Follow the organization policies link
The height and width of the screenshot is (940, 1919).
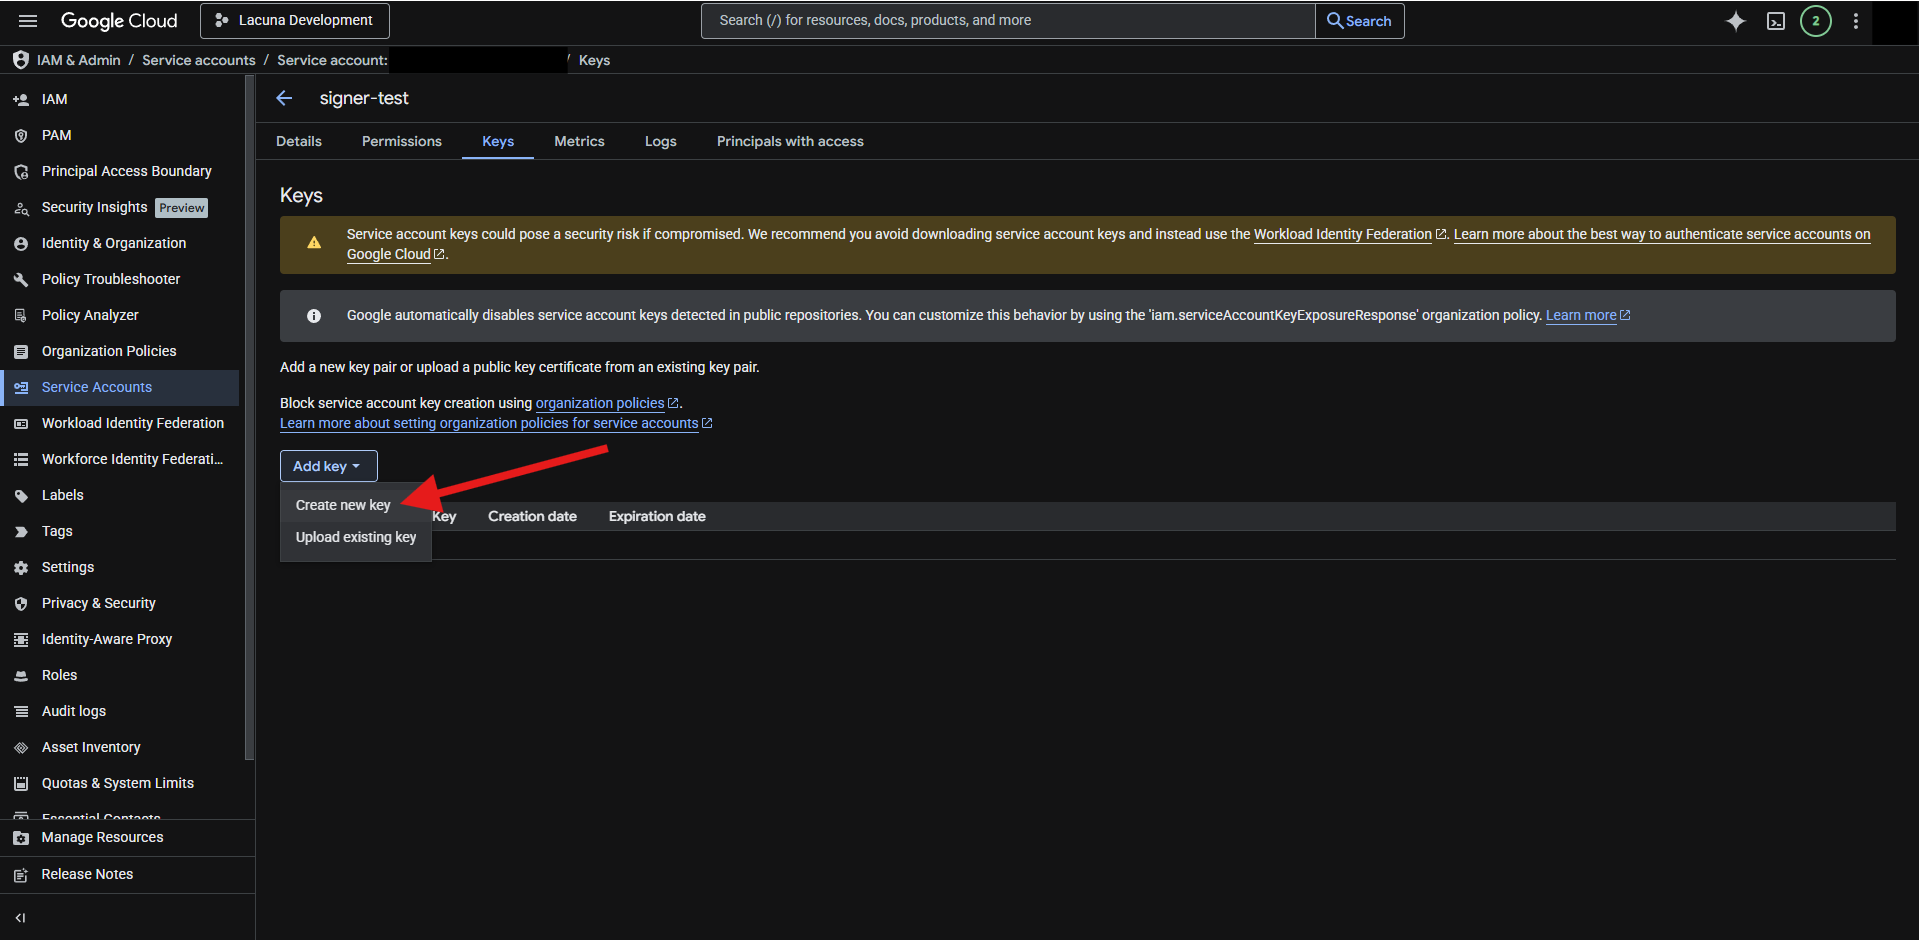(600, 403)
